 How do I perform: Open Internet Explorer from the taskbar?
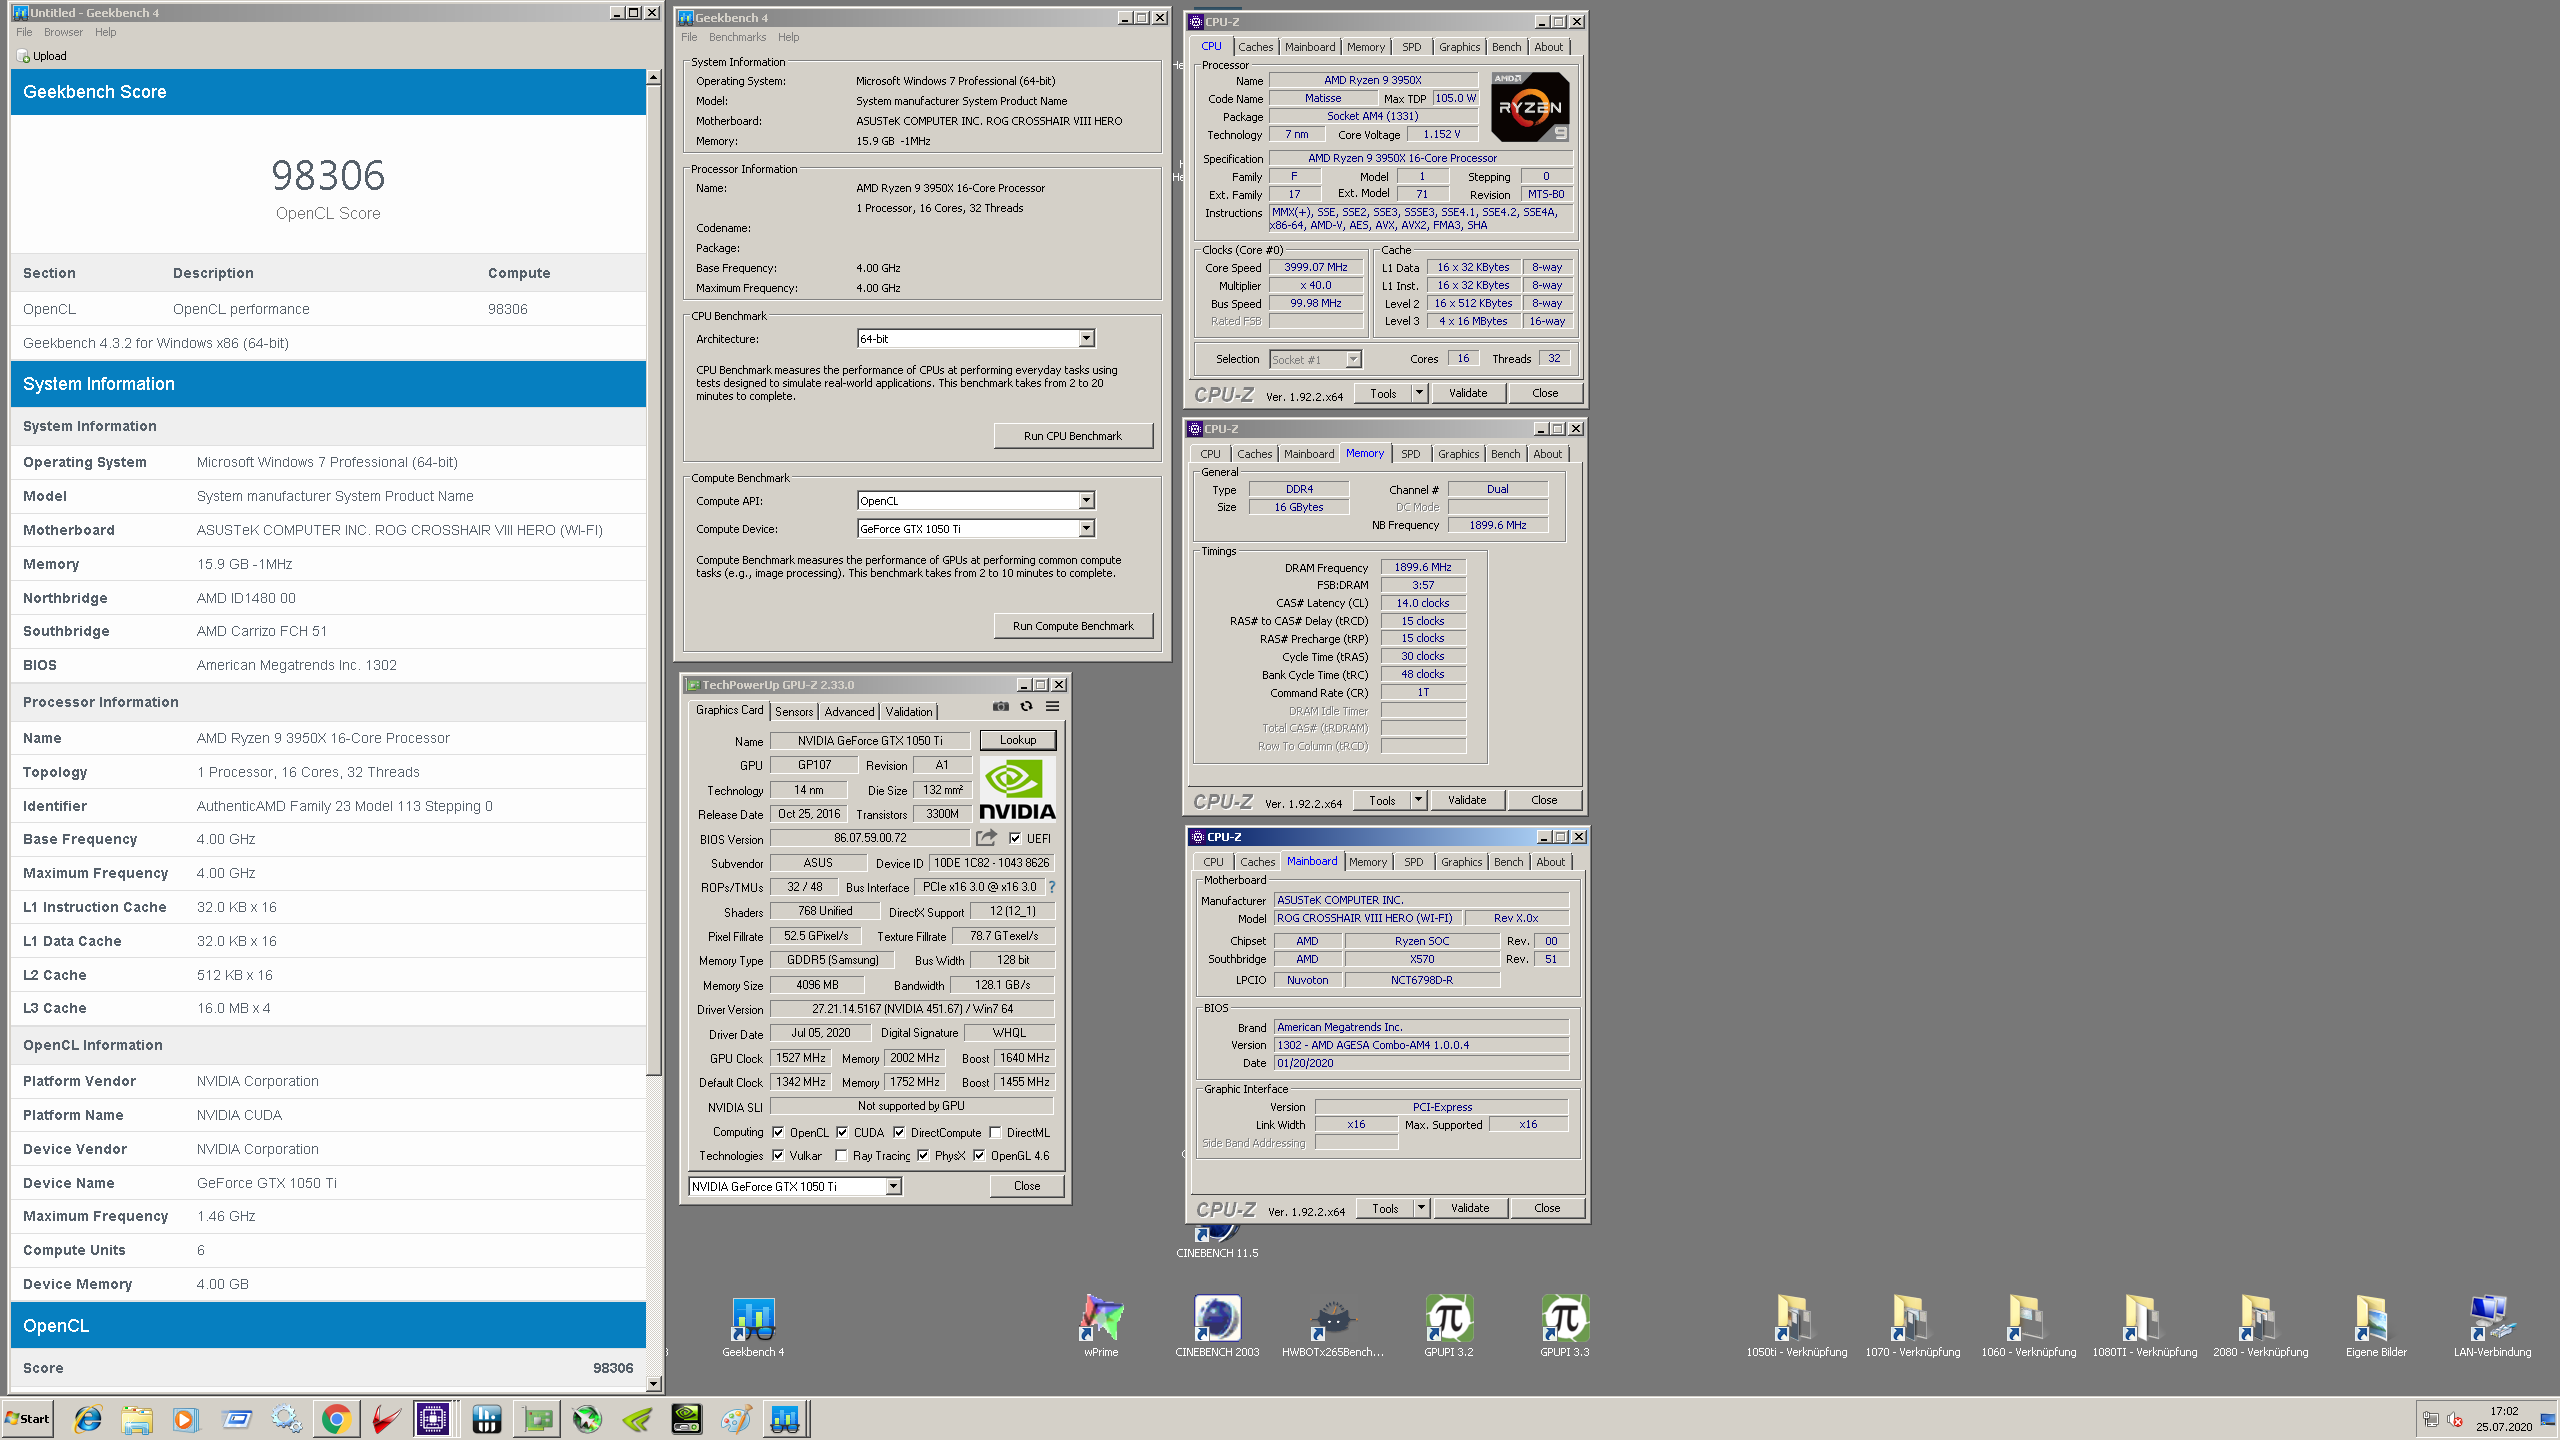[88, 1418]
